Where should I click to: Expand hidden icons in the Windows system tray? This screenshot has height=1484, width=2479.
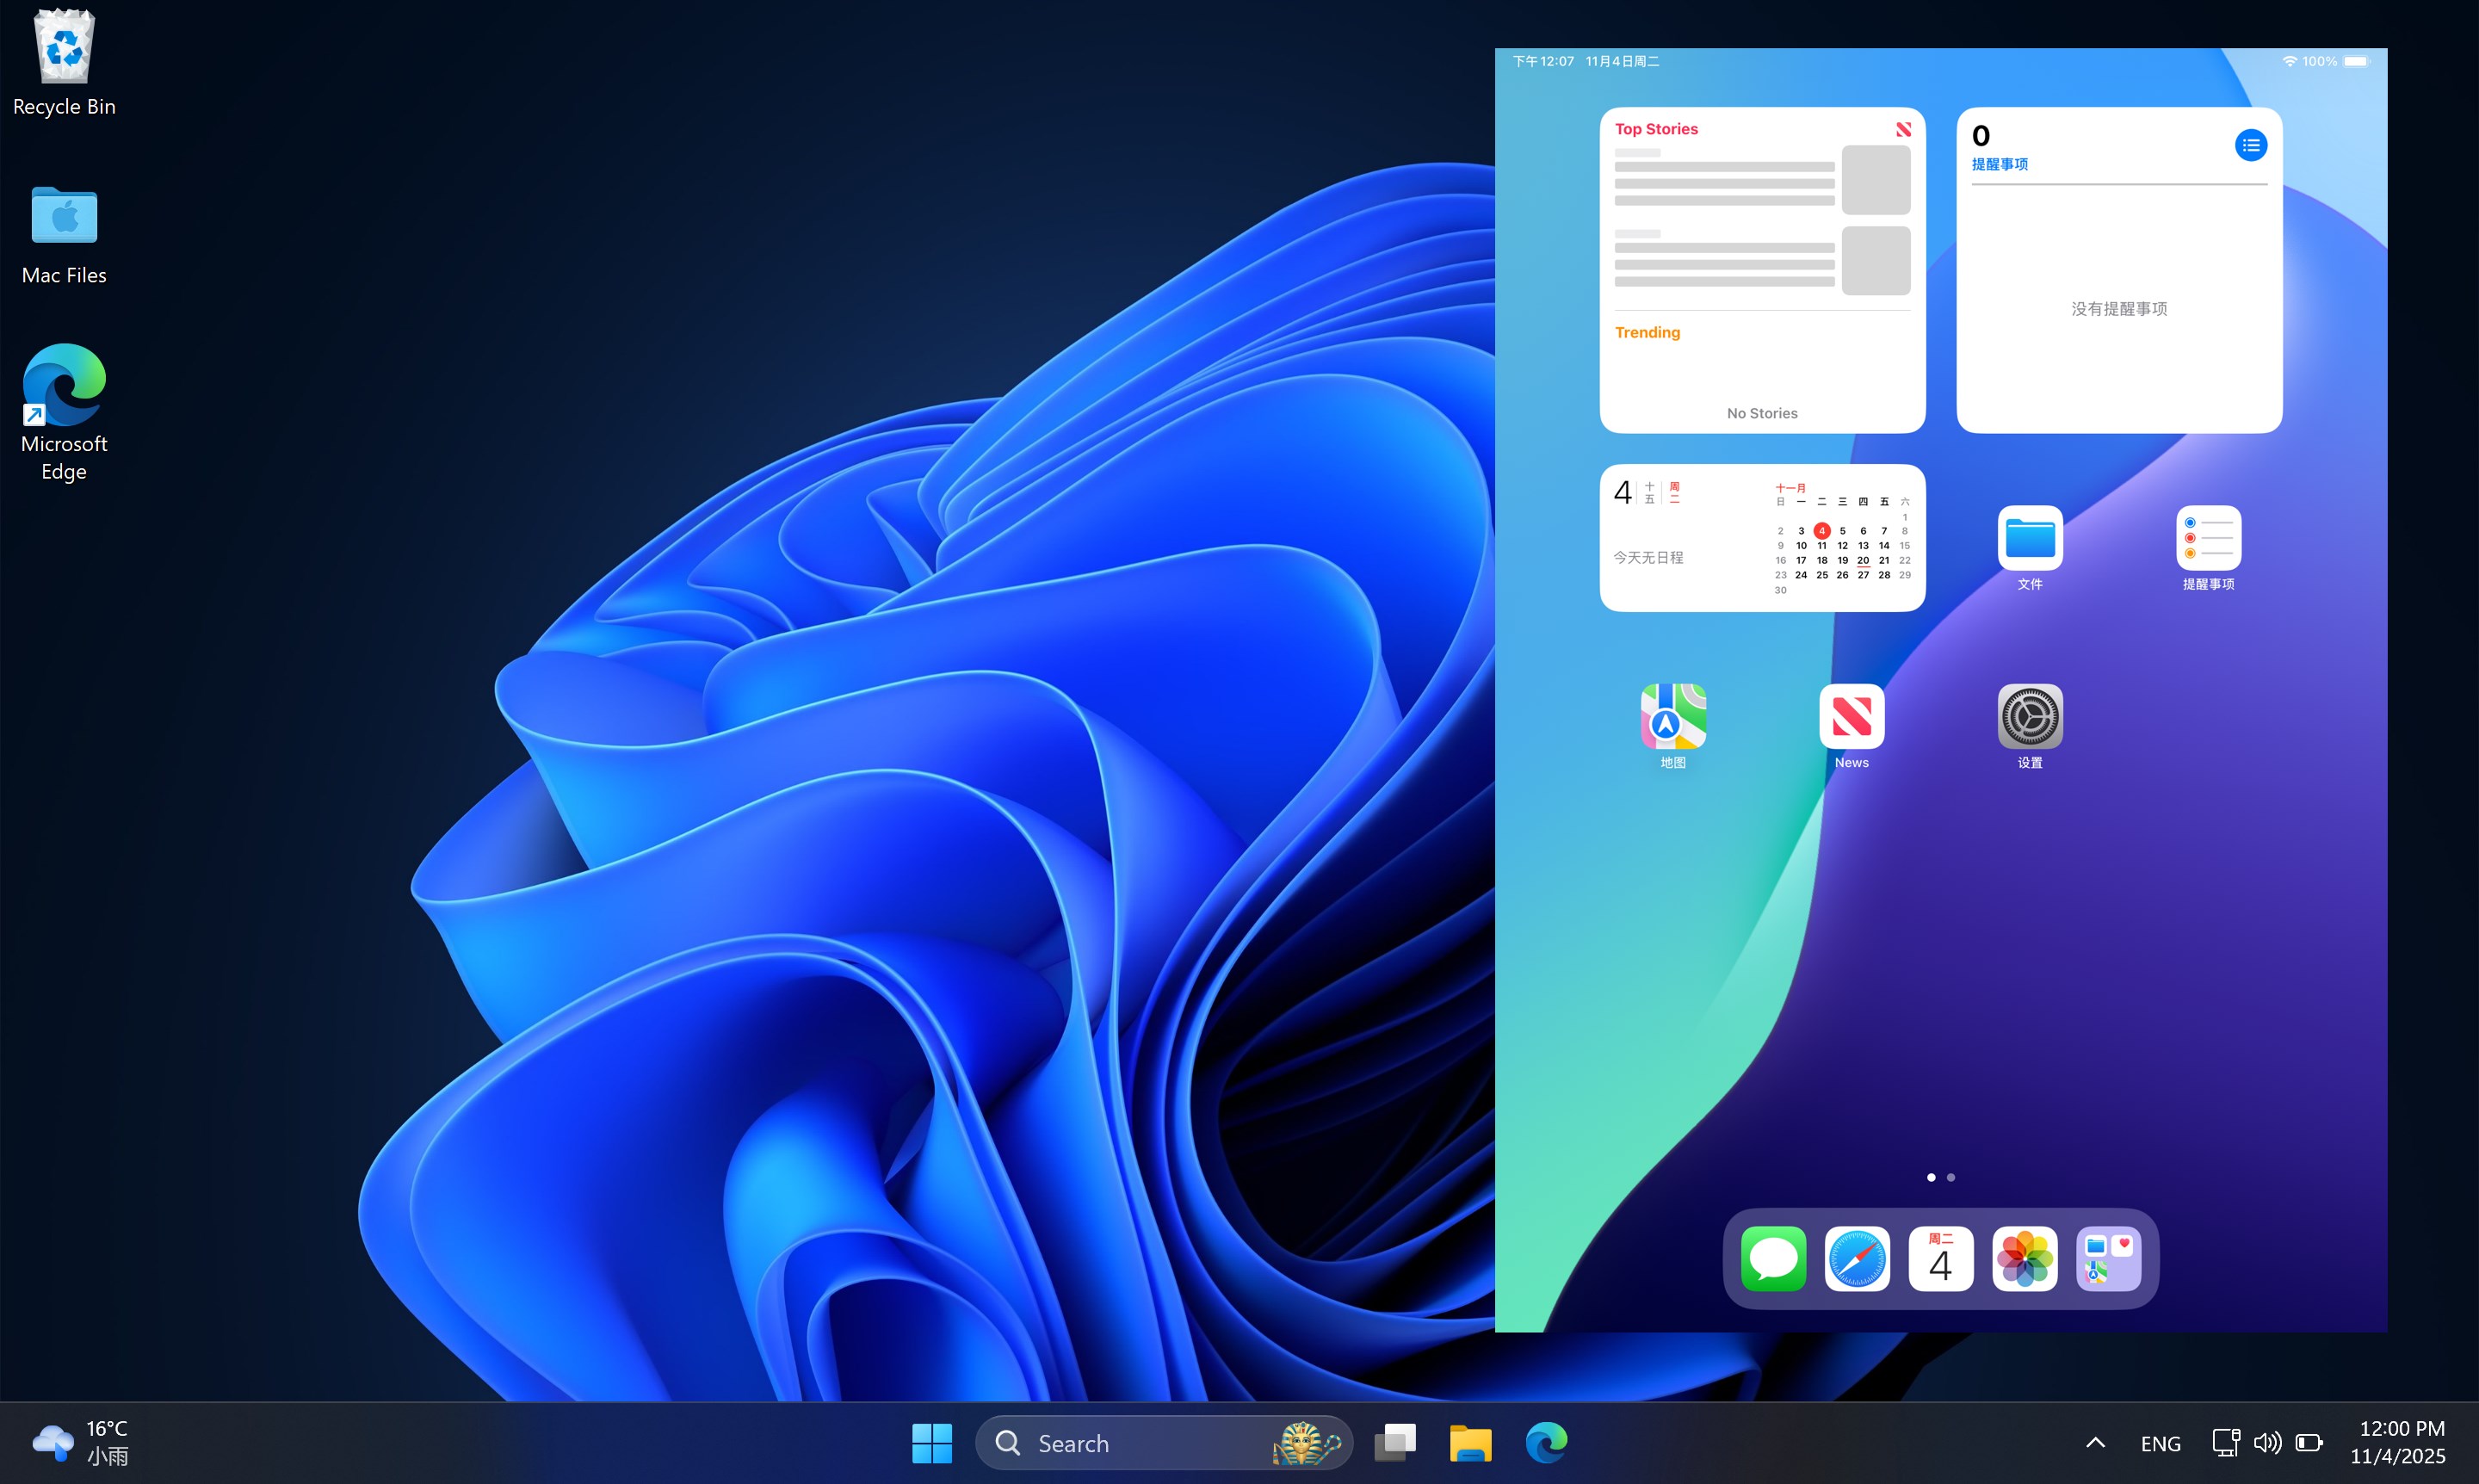click(2094, 1442)
